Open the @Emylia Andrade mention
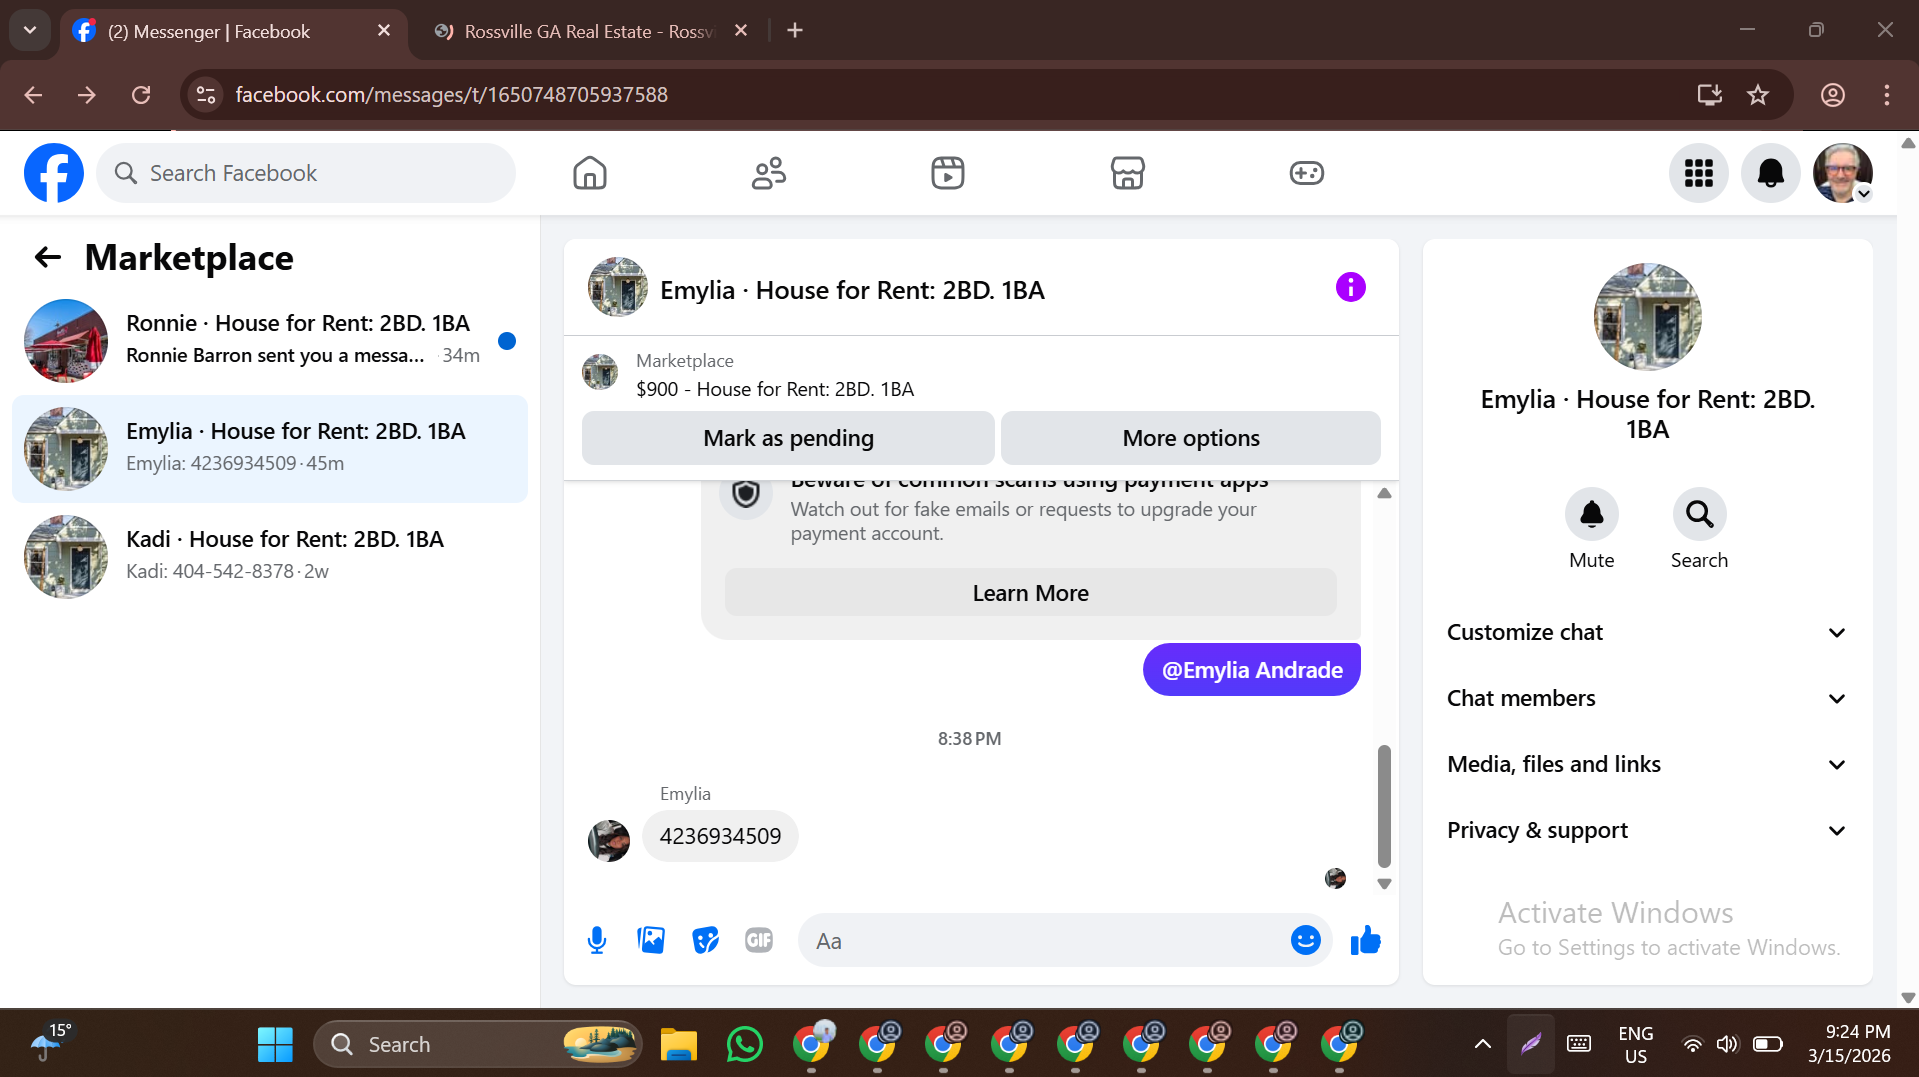The height and width of the screenshot is (1077, 1919). click(1252, 670)
